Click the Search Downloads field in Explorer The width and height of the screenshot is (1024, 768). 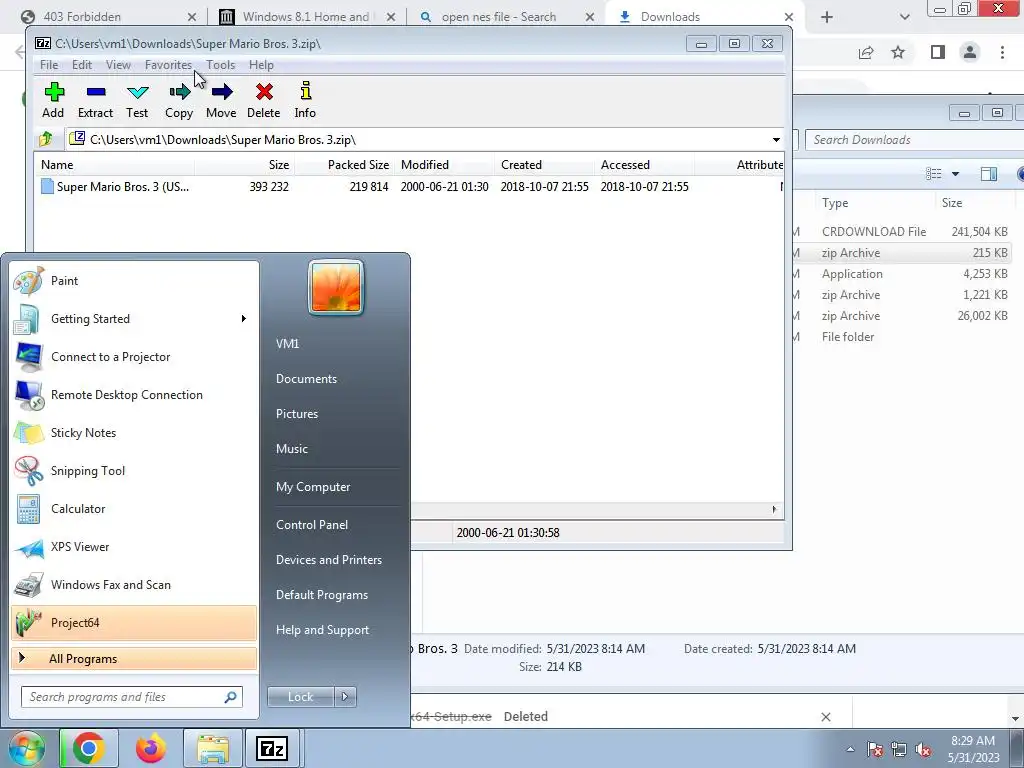pyautogui.click(x=914, y=140)
